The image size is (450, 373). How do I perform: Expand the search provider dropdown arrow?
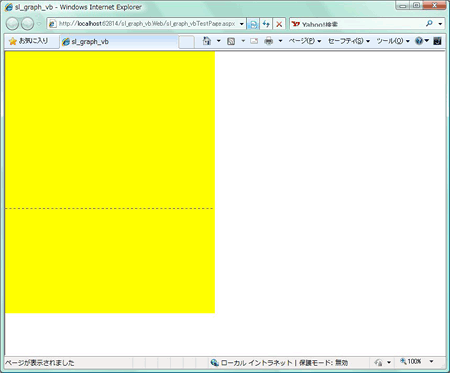(x=440, y=24)
